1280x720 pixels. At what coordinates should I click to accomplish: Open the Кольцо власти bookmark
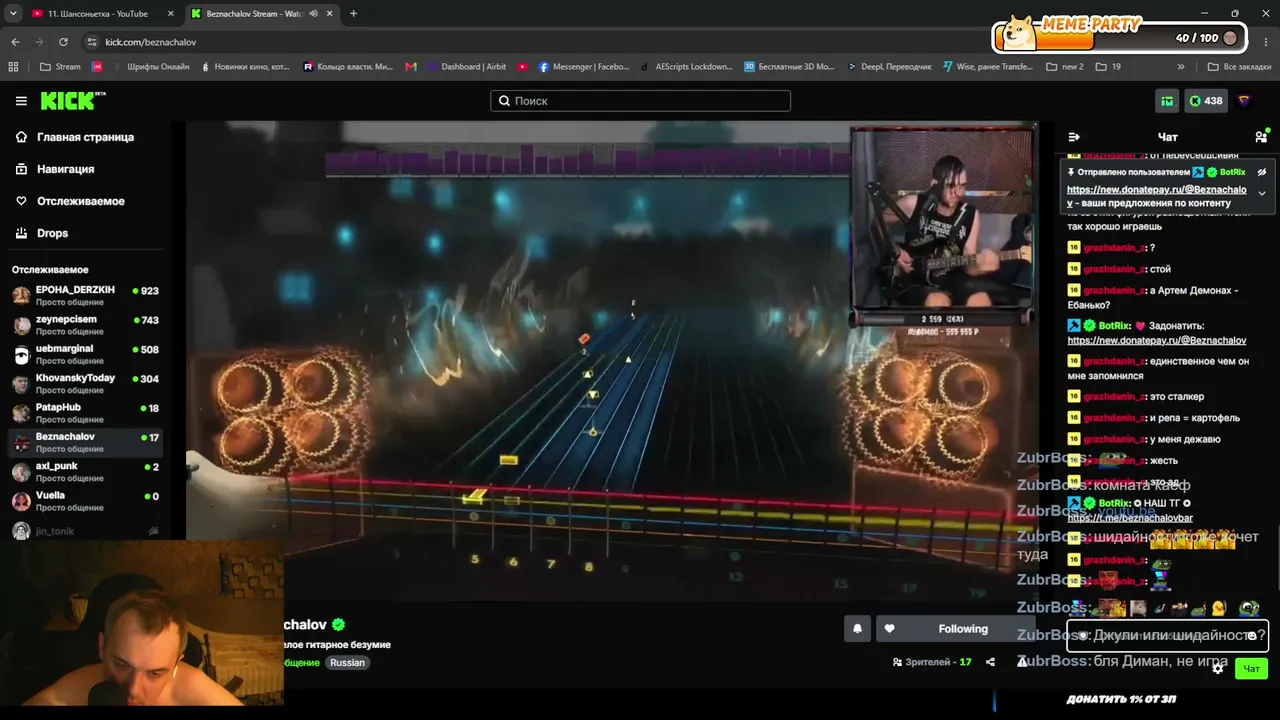coord(348,67)
